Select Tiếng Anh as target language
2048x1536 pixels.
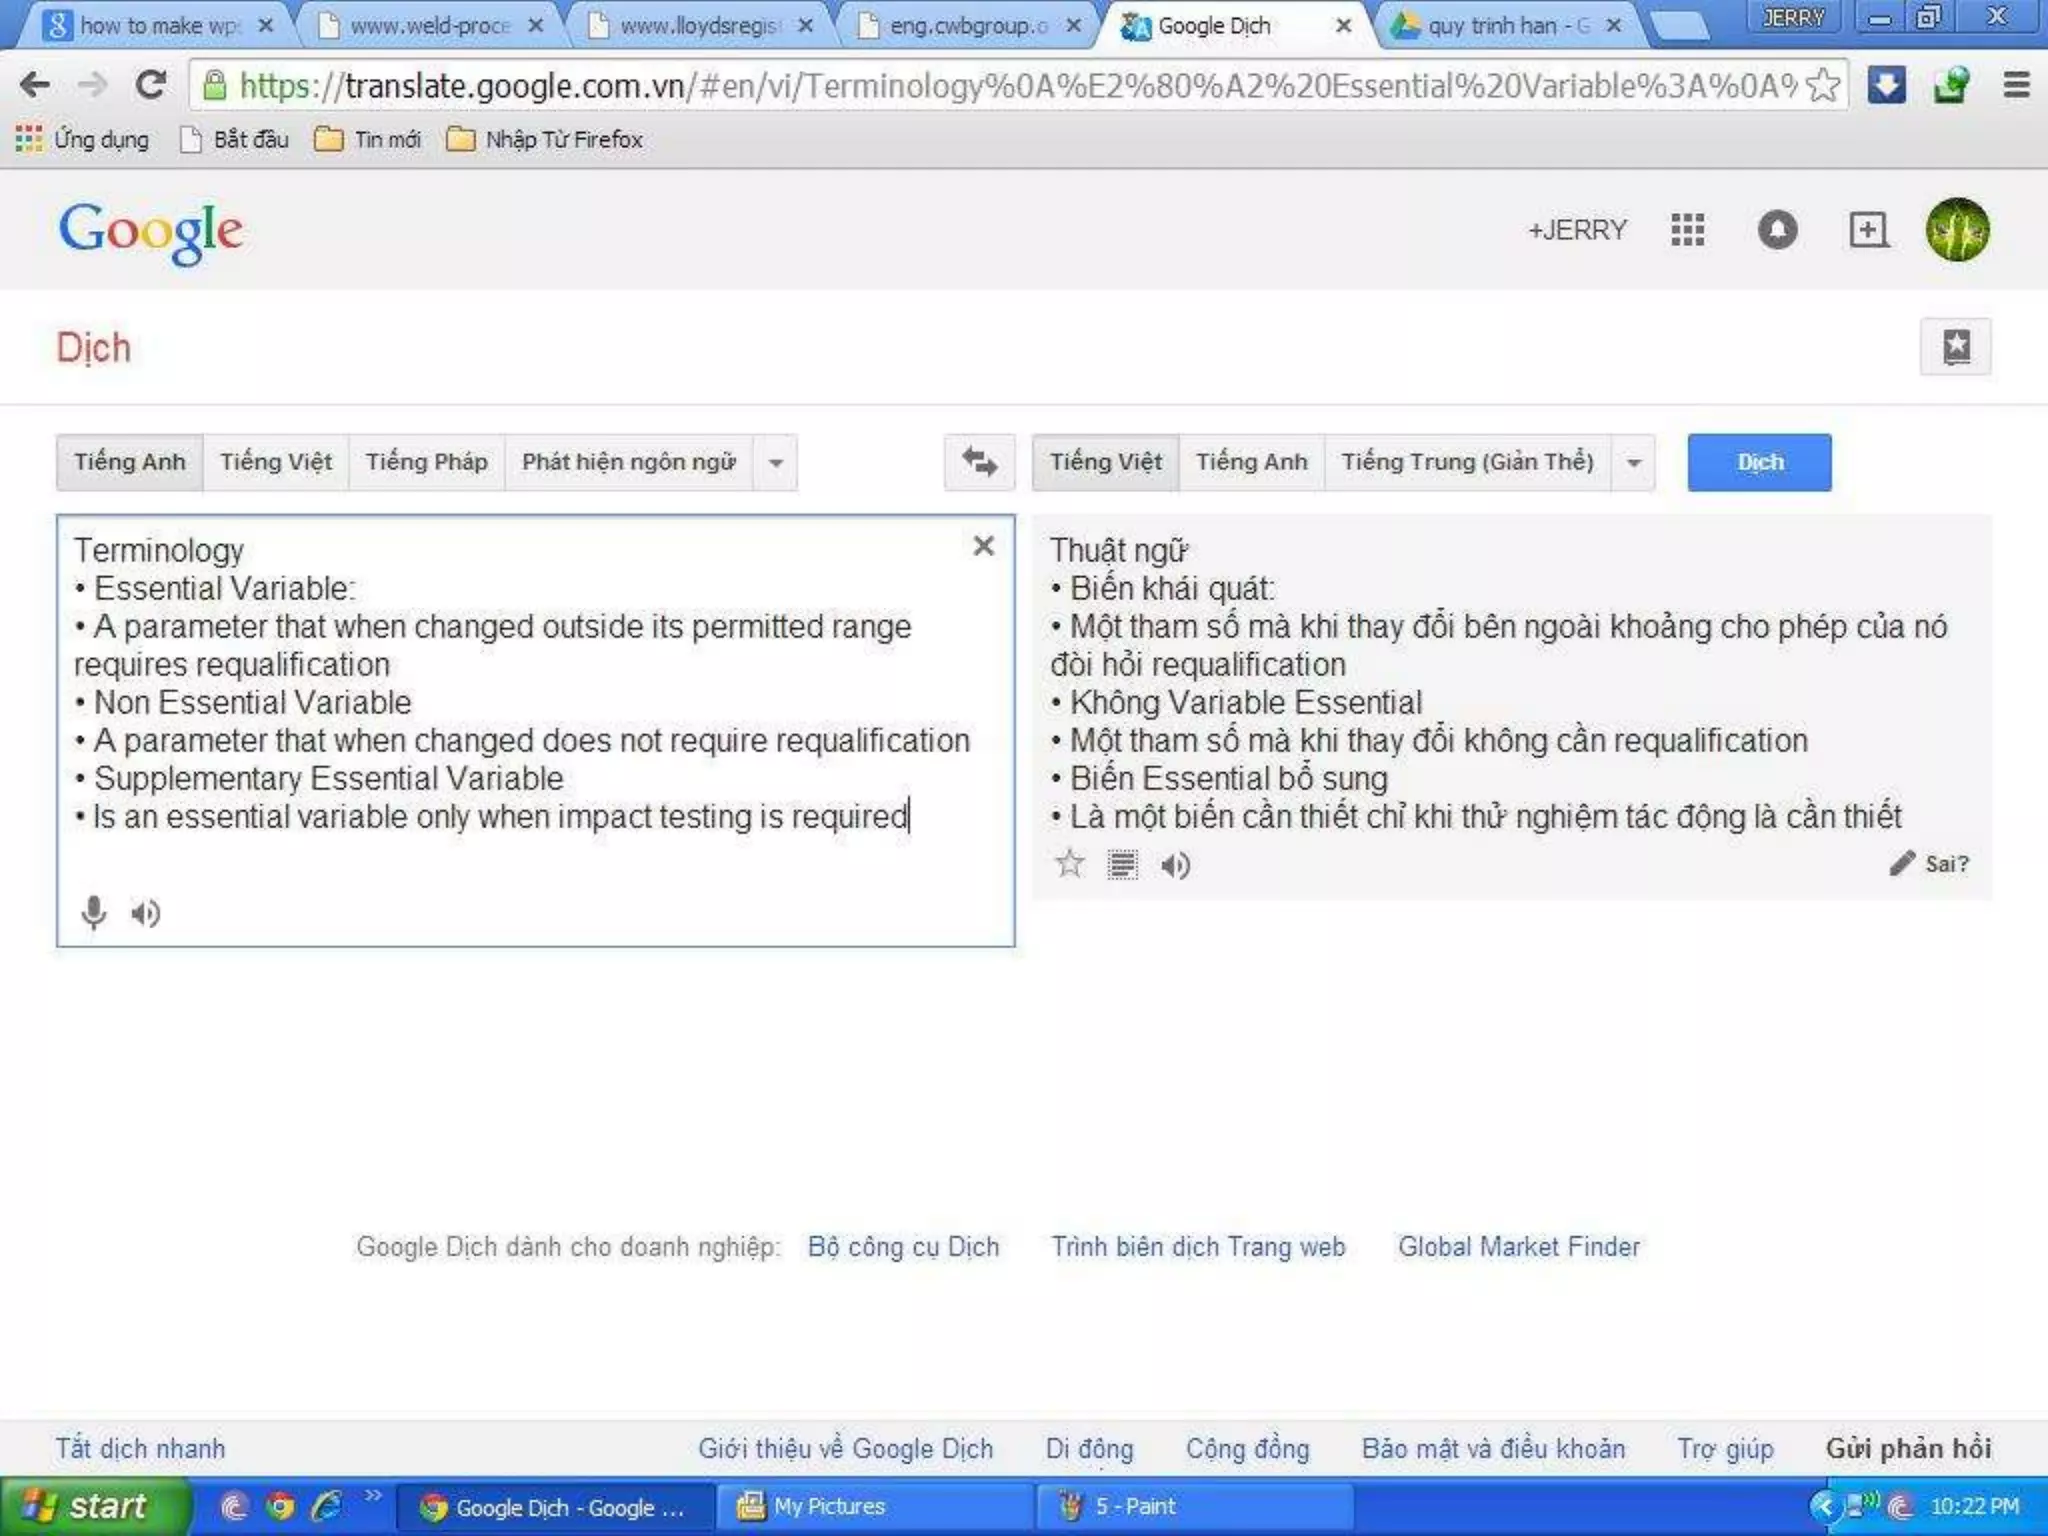(1252, 462)
